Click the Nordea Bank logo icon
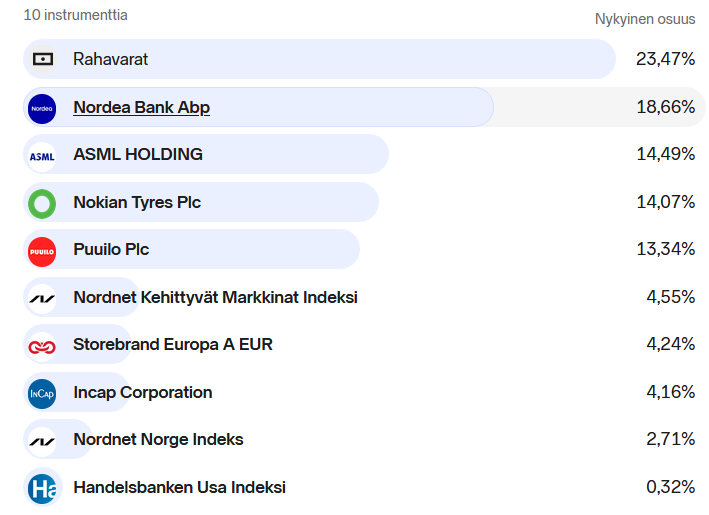 42,107
